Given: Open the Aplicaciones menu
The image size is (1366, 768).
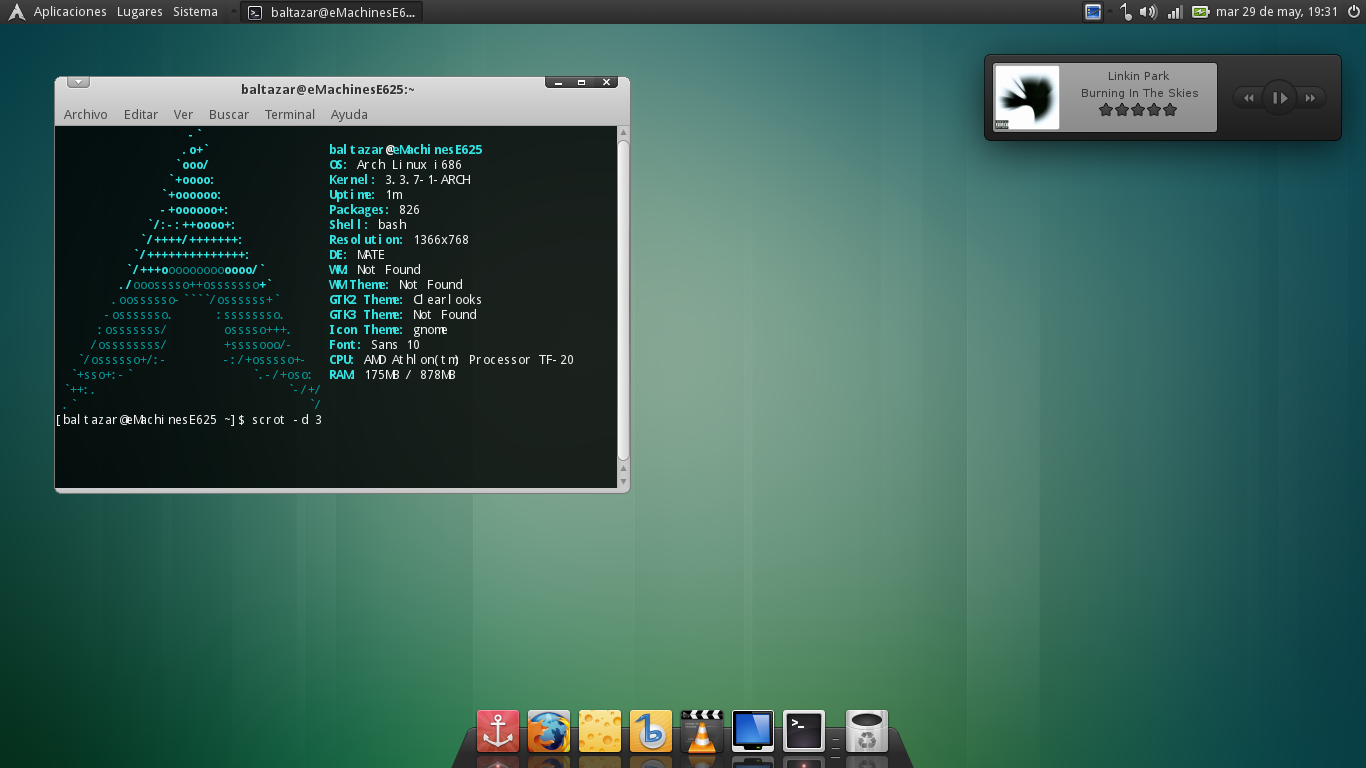Looking at the screenshot, I should 70,12.
